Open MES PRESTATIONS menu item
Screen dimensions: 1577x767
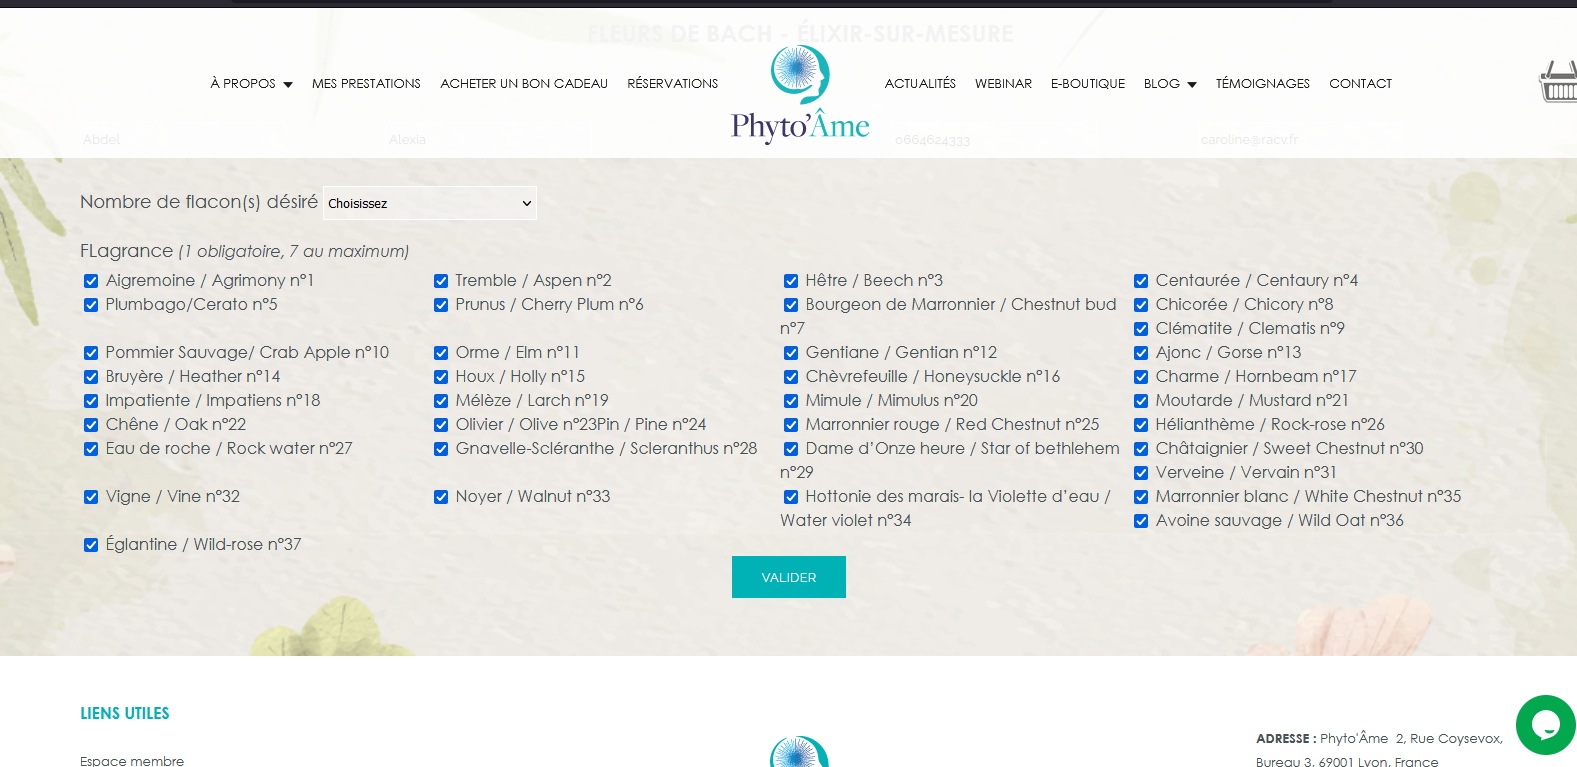tap(366, 84)
